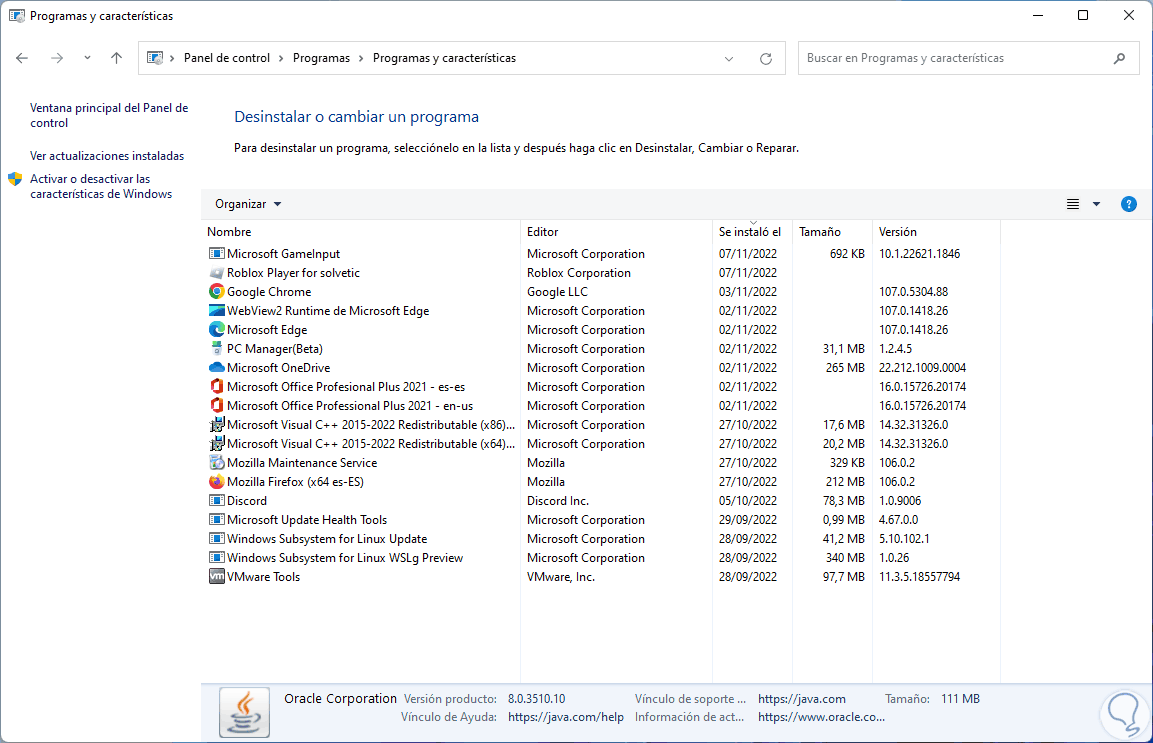
Task: Open the recent locations chevron
Action: click(x=87, y=58)
